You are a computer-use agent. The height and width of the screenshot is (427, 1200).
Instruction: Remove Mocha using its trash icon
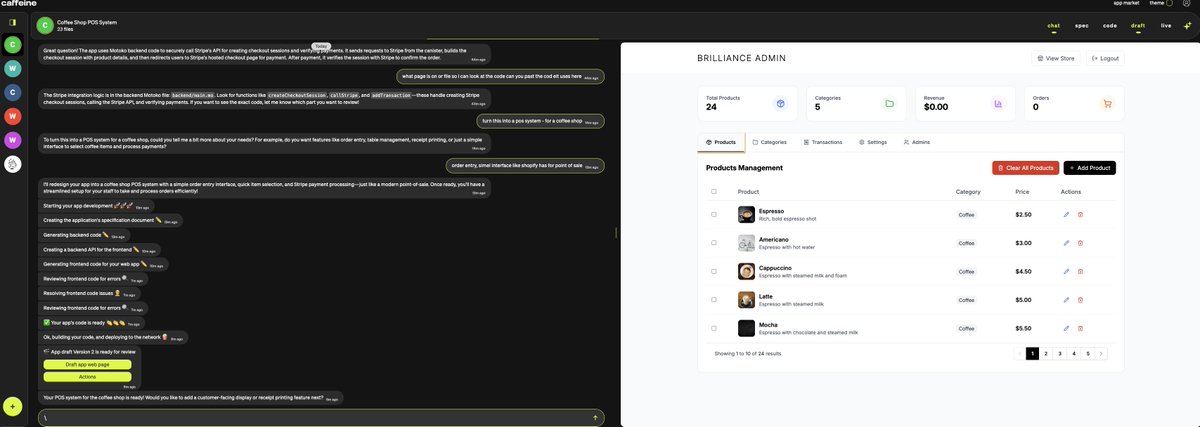pos(1080,328)
